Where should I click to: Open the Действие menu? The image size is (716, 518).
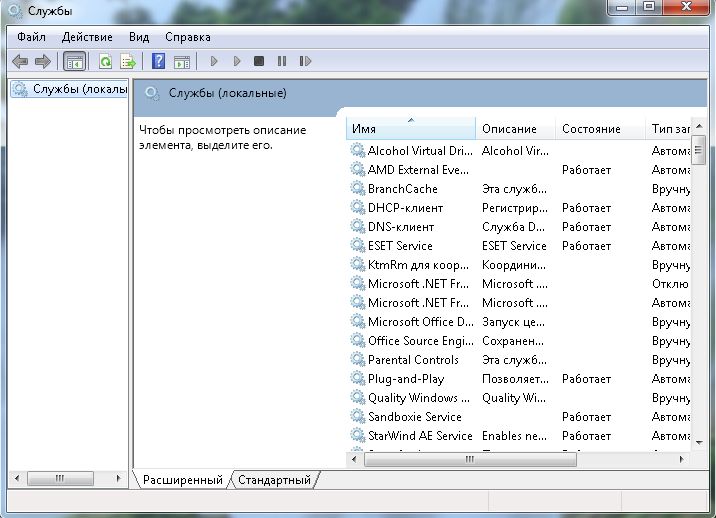point(87,37)
